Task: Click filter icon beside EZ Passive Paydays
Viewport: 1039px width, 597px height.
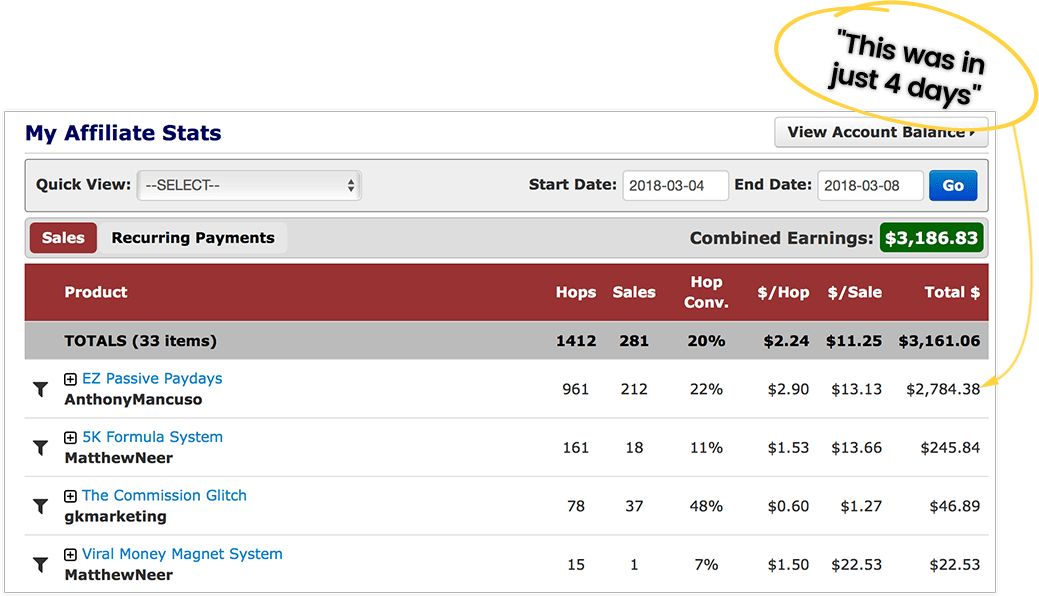Action: click(x=40, y=390)
